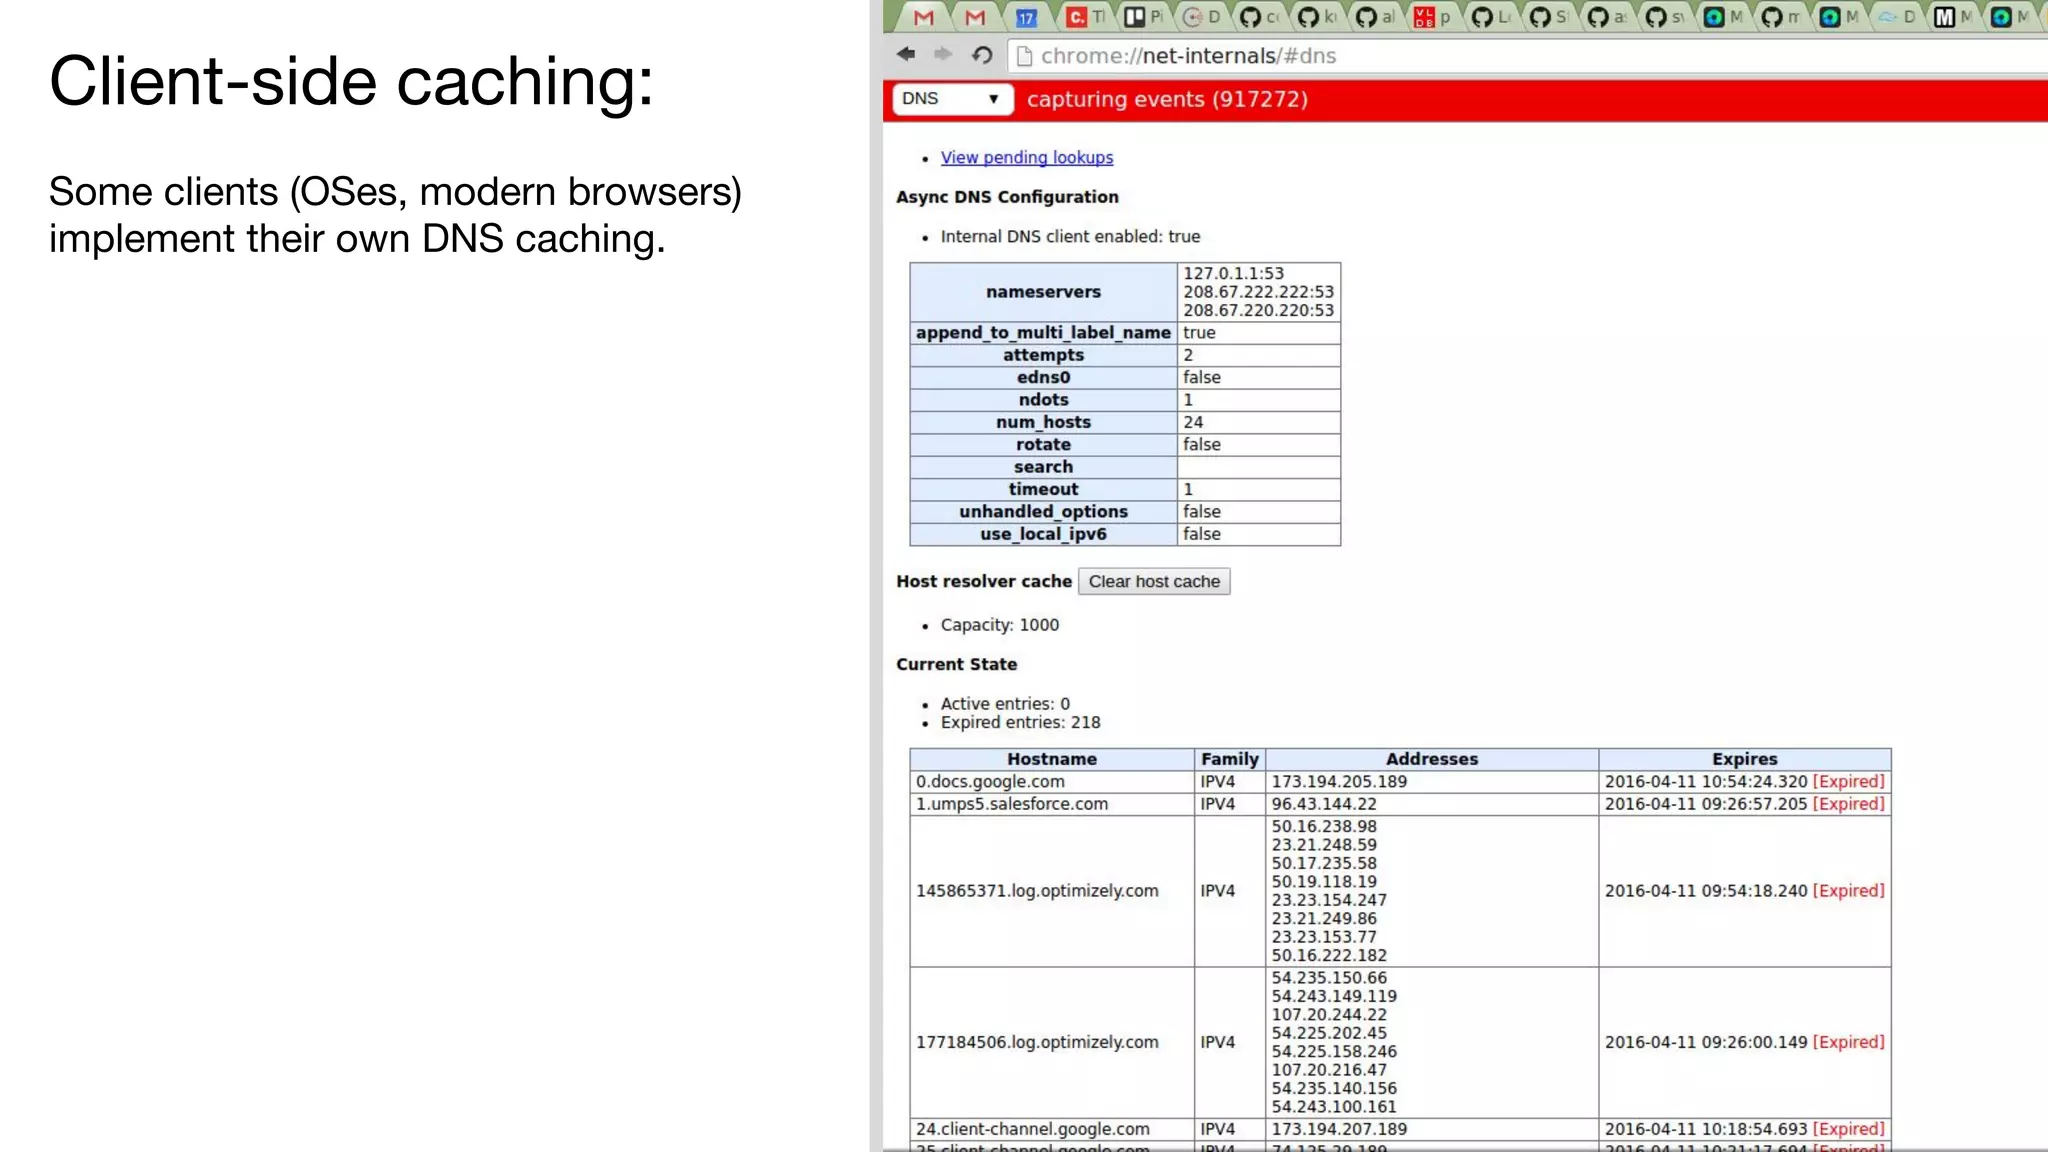Click the Current State heading
The height and width of the screenshot is (1152, 2048).
click(956, 664)
